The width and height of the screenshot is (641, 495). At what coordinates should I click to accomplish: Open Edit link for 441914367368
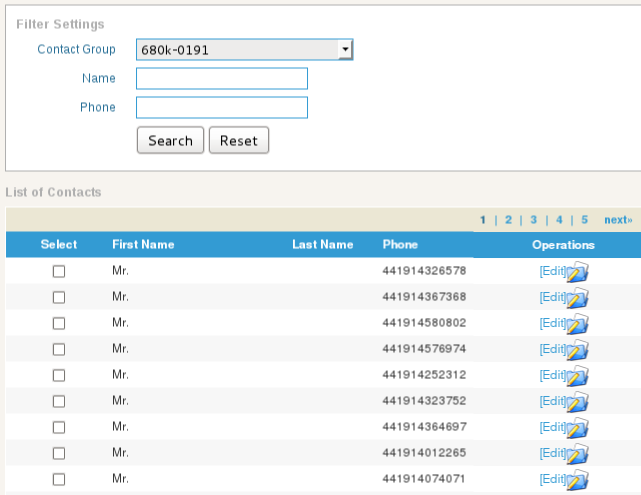[x=553, y=297]
